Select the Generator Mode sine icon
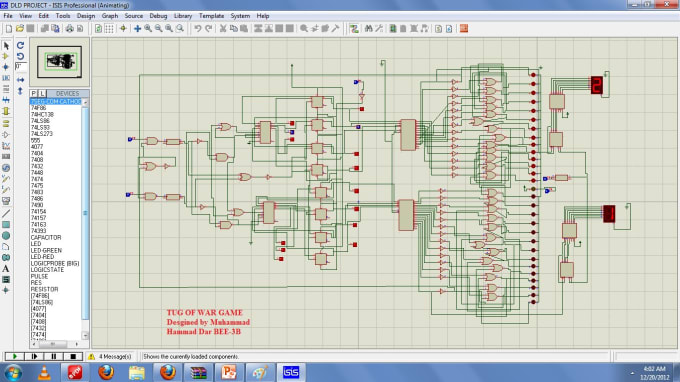The width and height of the screenshot is (680, 382). [6, 168]
